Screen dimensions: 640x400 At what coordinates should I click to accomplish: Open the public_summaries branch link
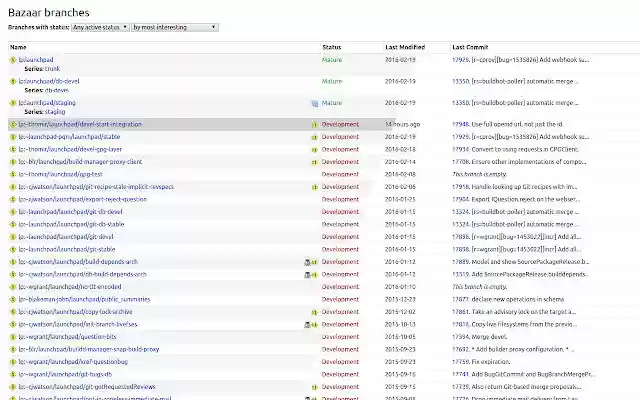[x=84, y=299]
